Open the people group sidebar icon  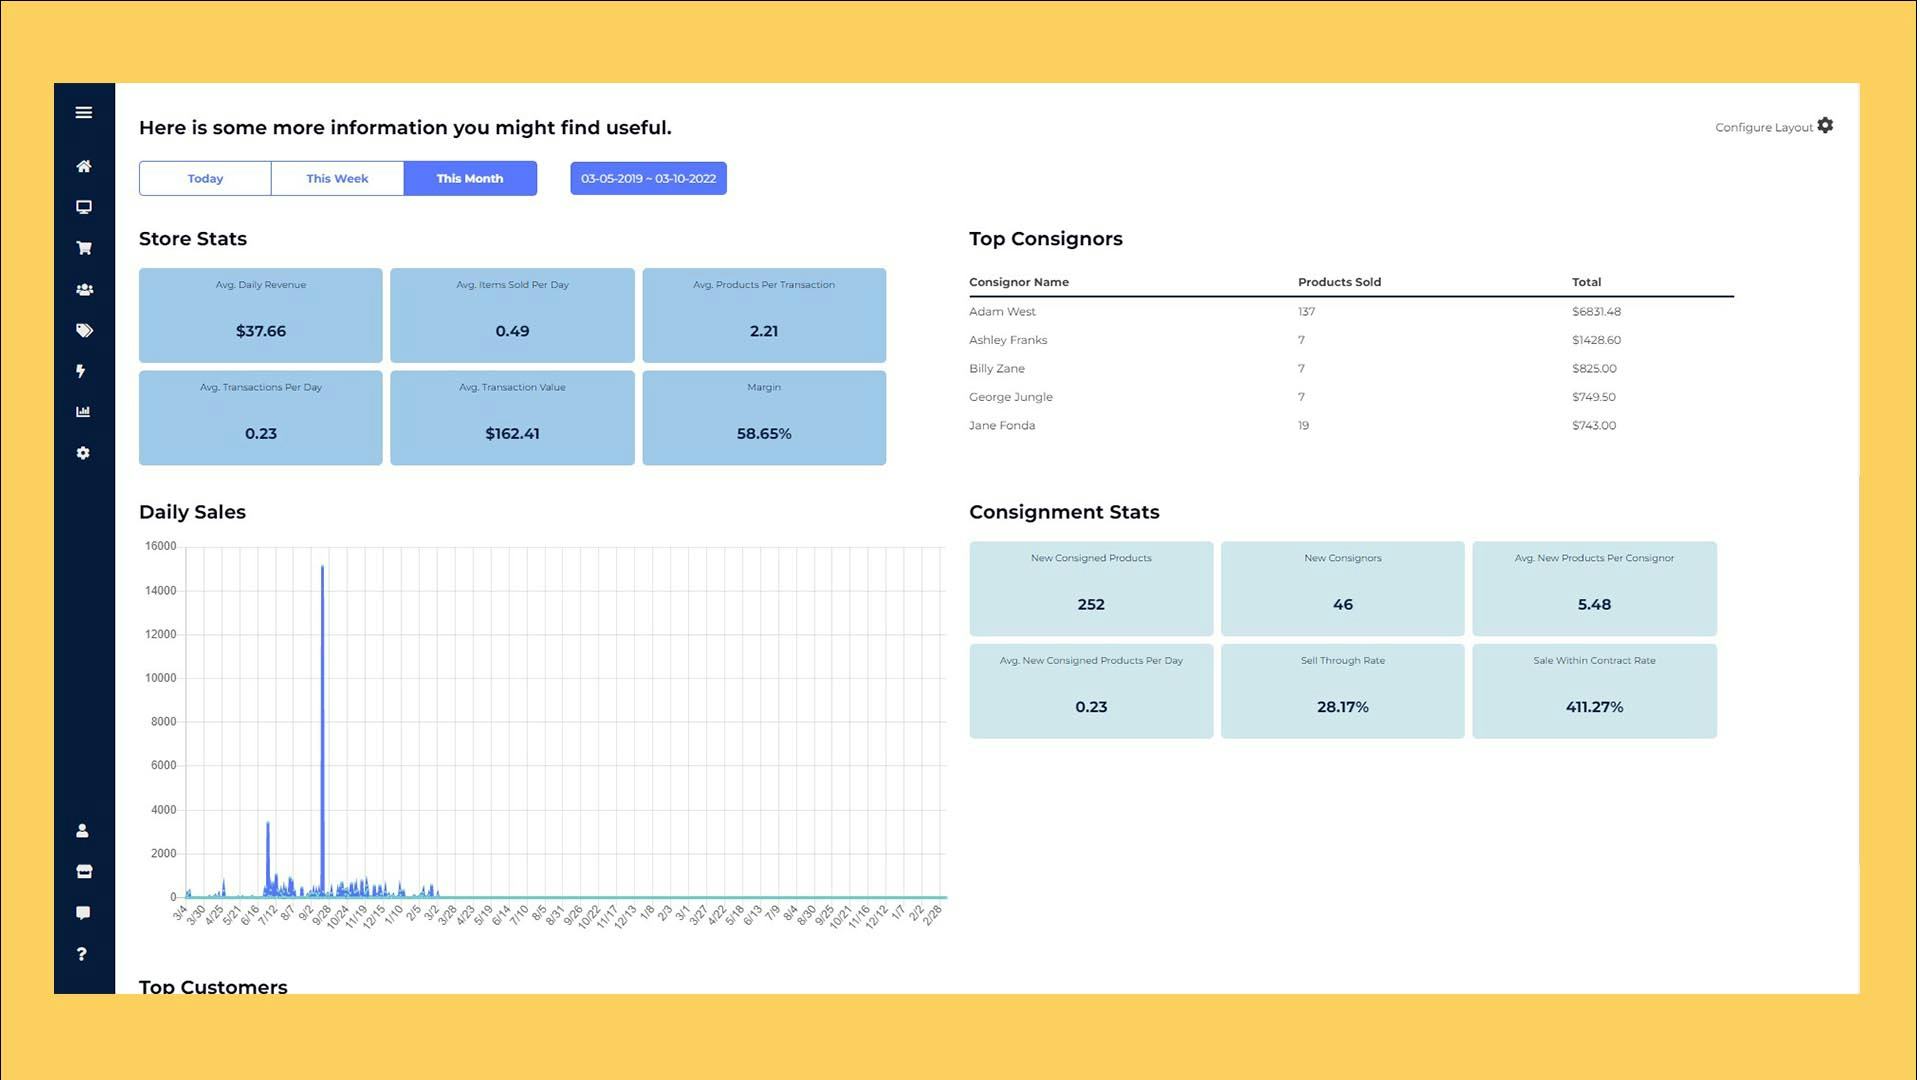click(84, 289)
